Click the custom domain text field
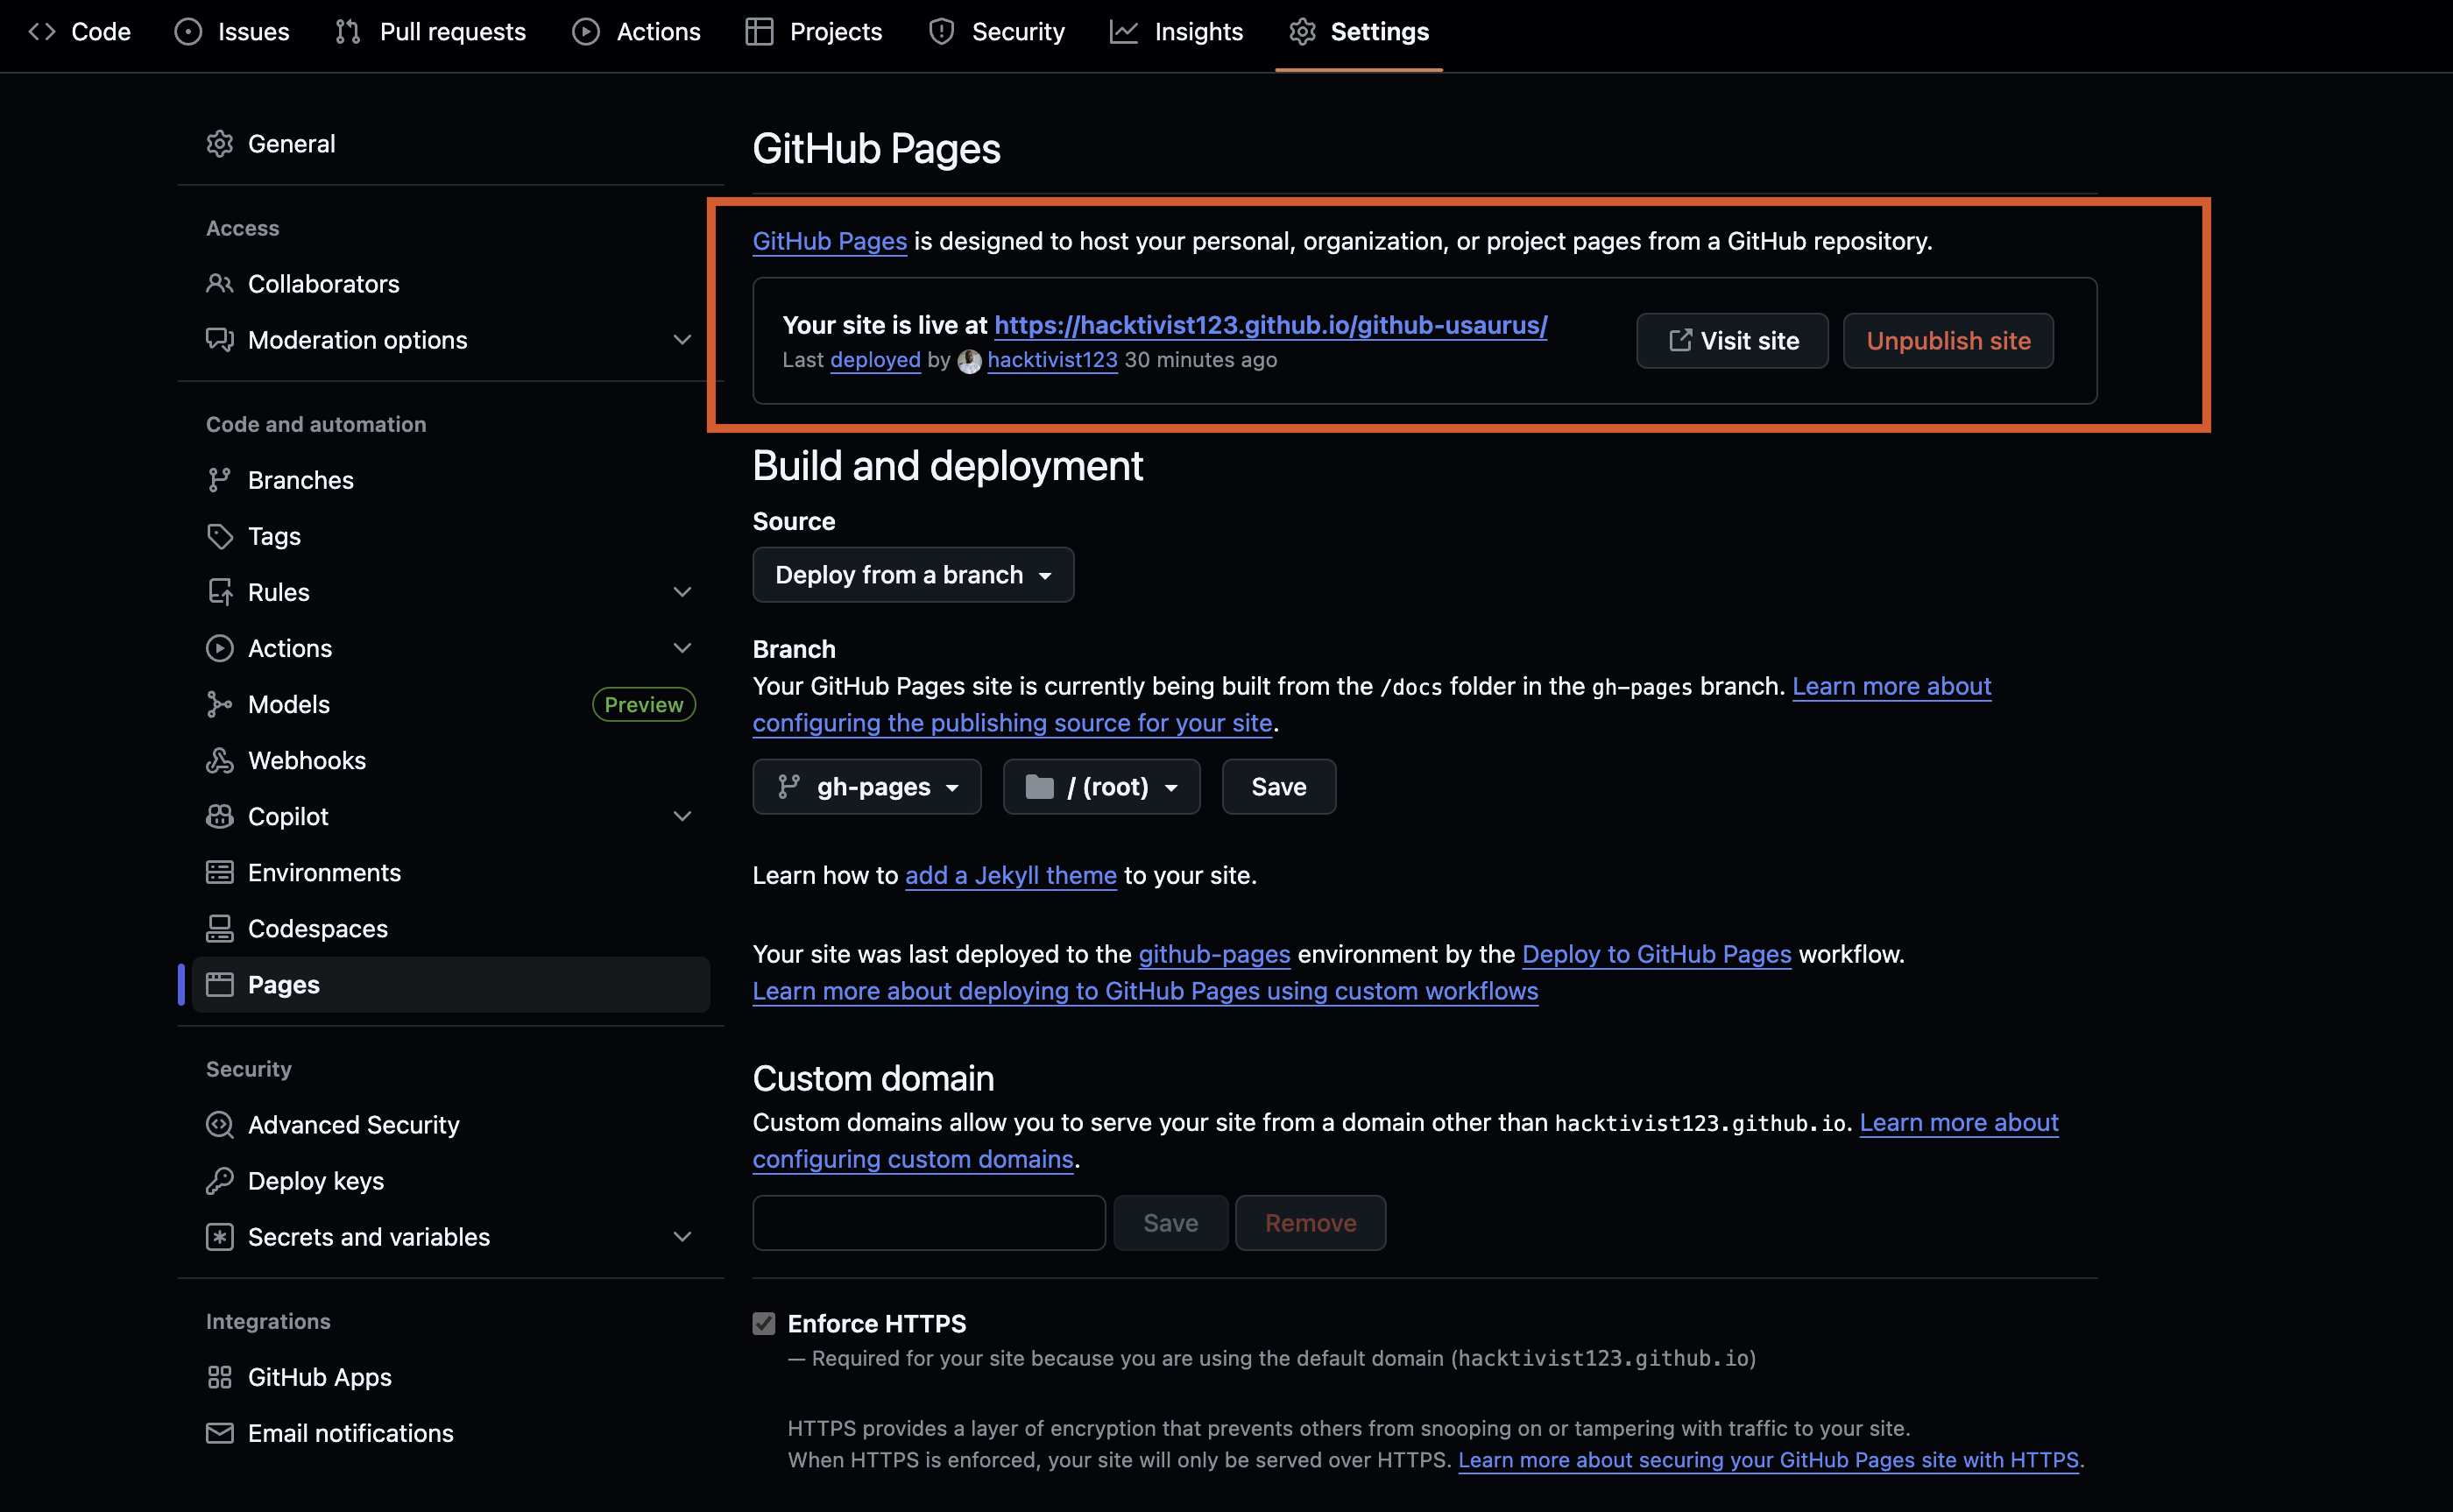2453x1512 pixels. click(929, 1223)
